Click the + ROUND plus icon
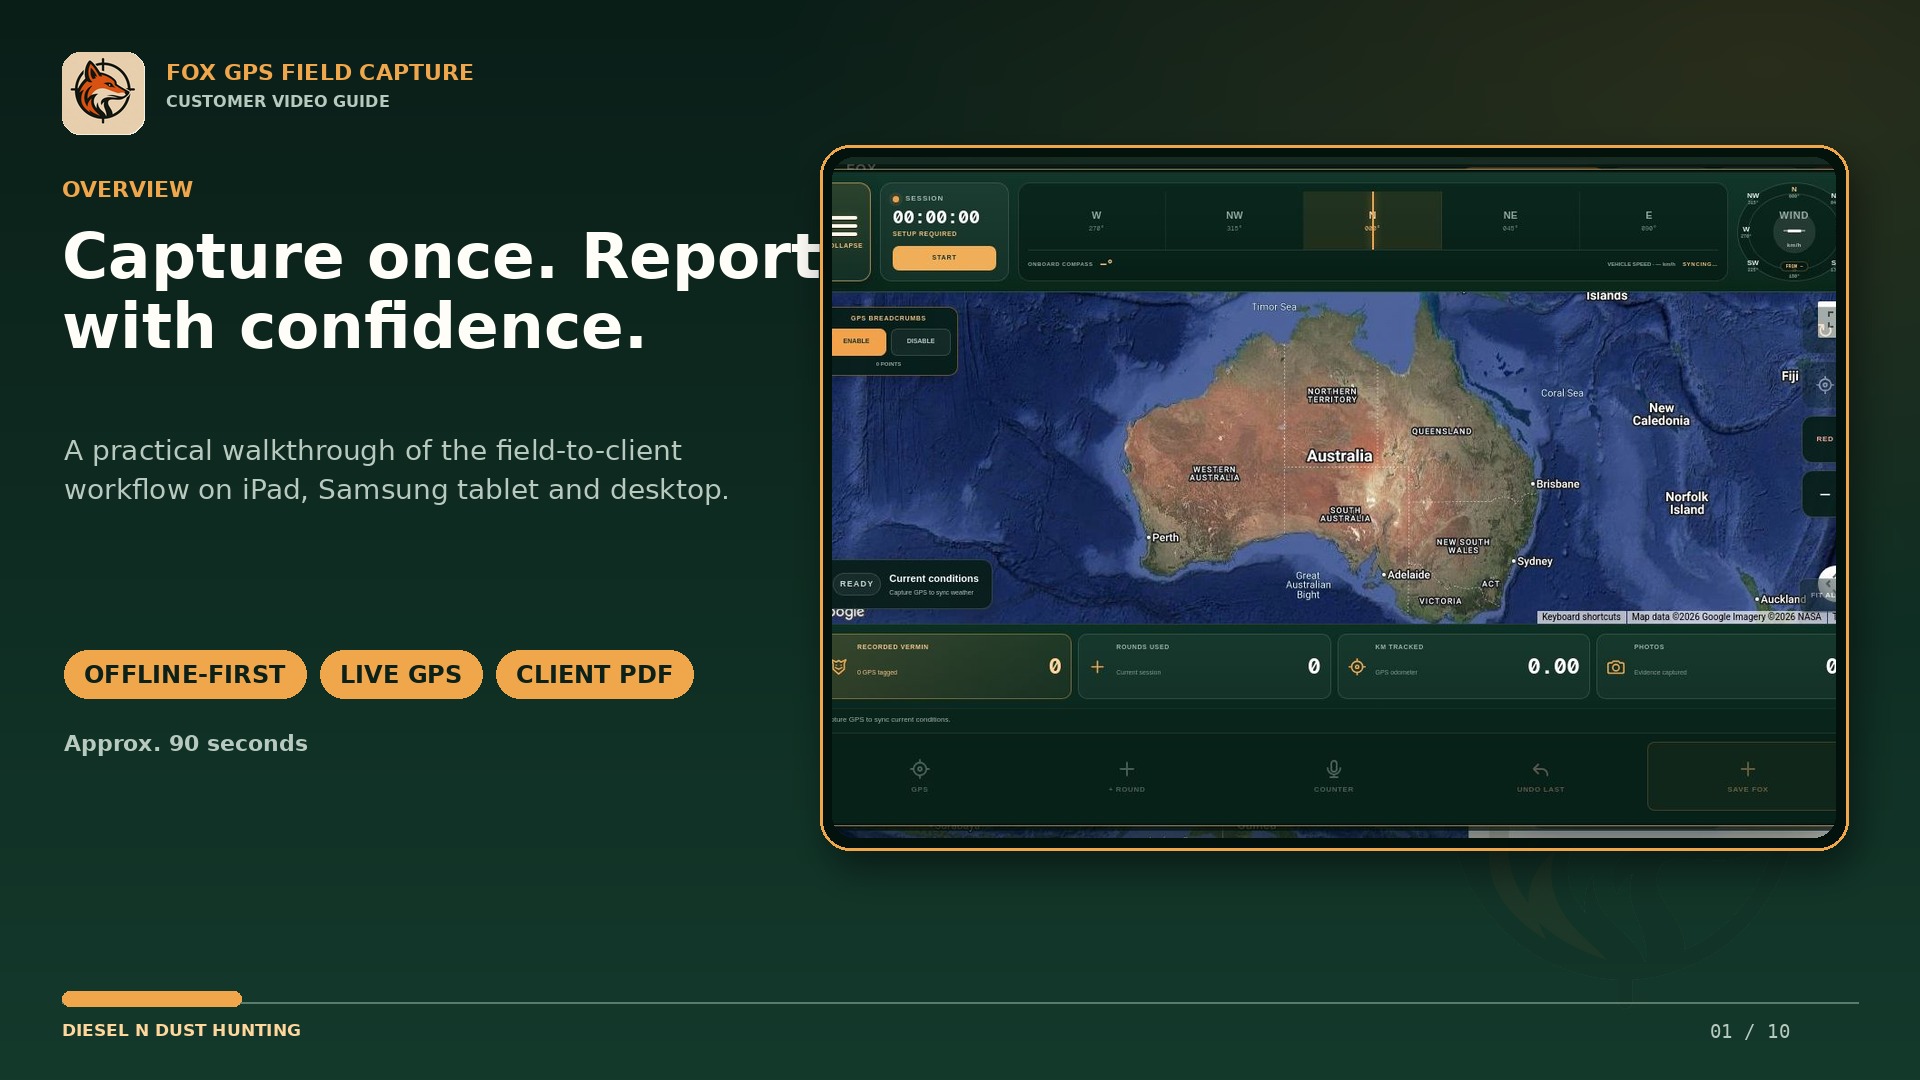Image resolution: width=1920 pixels, height=1080 pixels. tap(1127, 769)
